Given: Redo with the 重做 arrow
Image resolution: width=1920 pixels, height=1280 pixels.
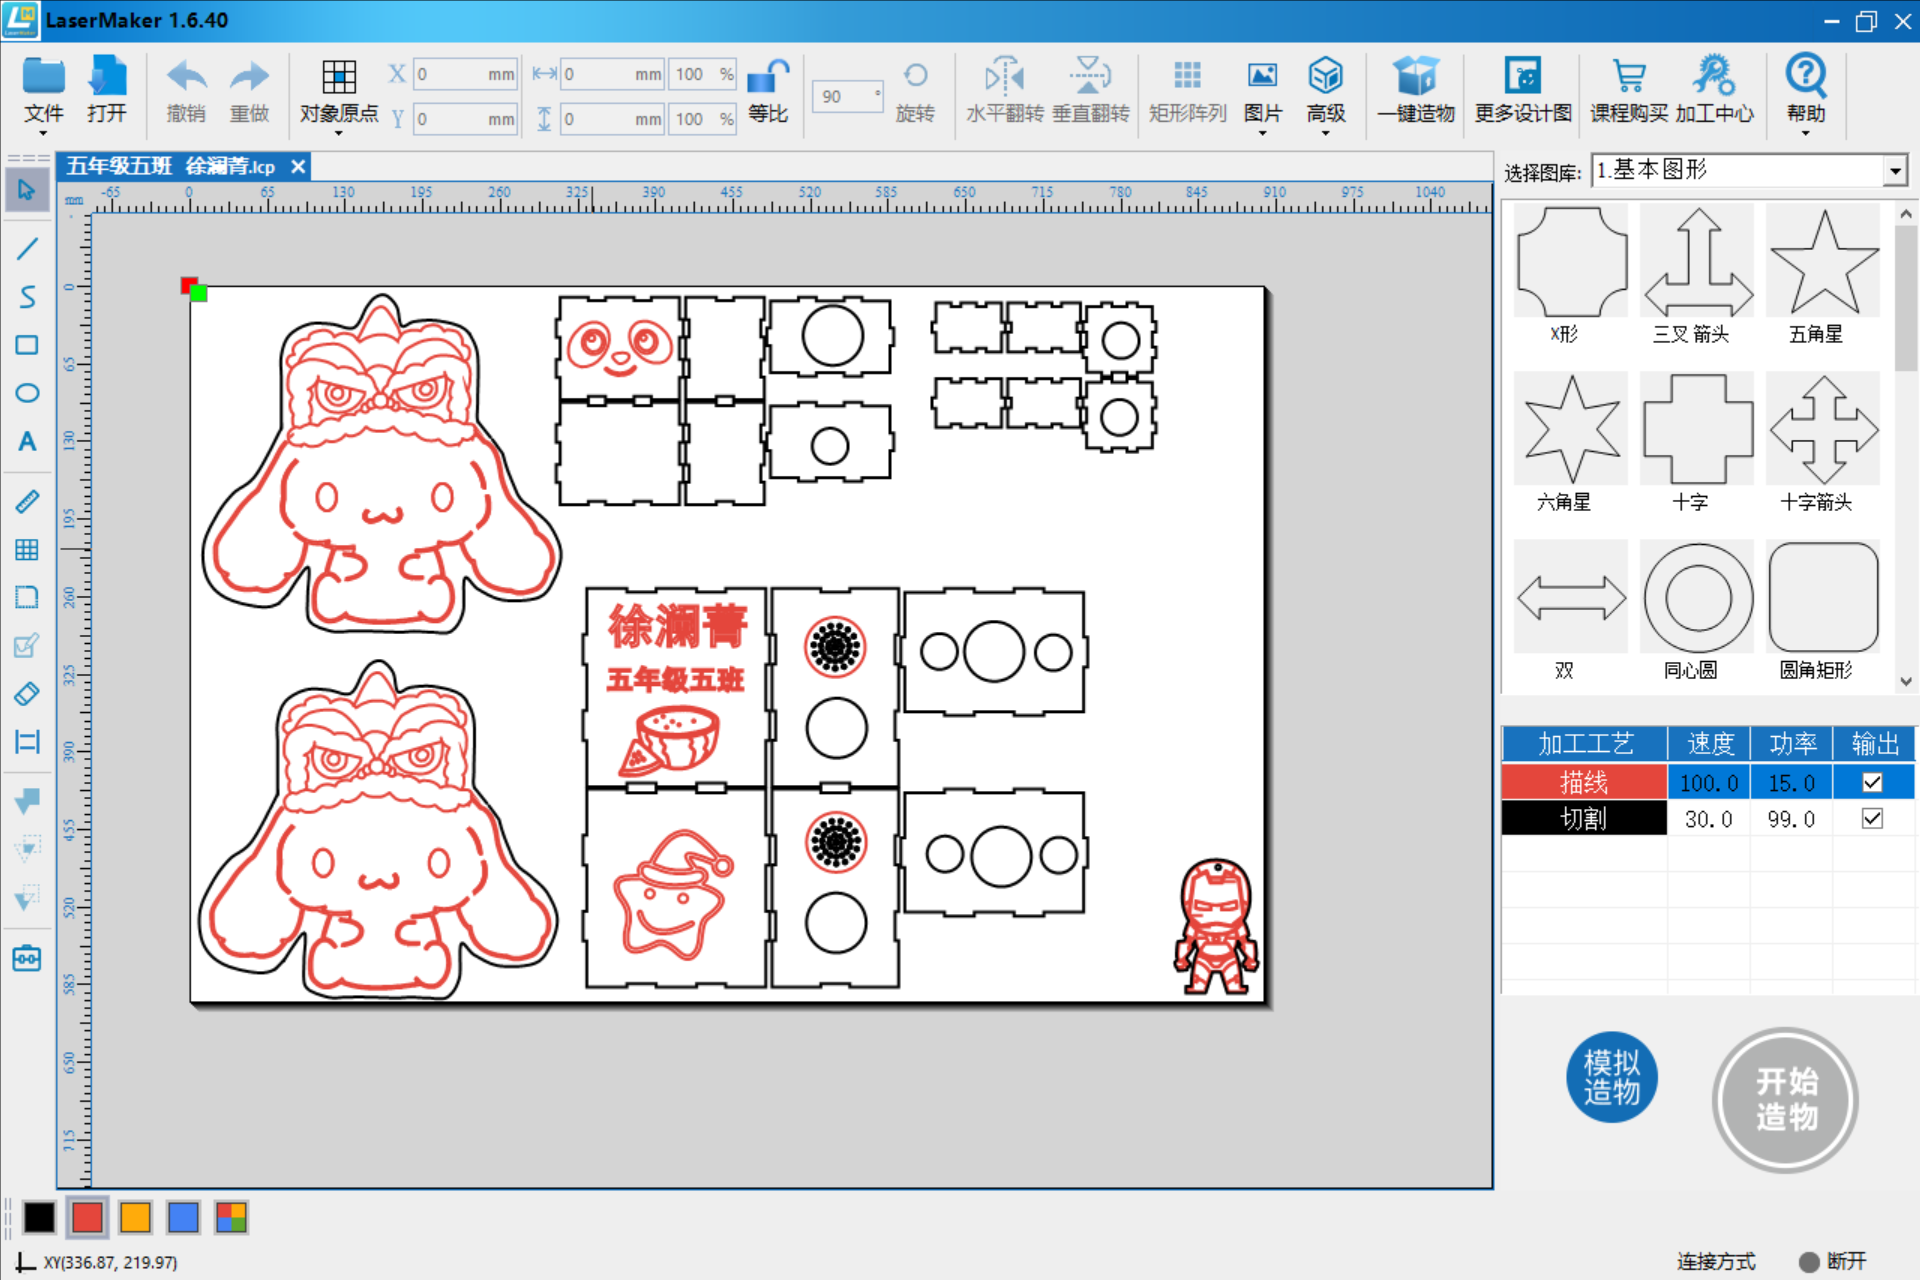Looking at the screenshot, I should (x=249, y=78).
